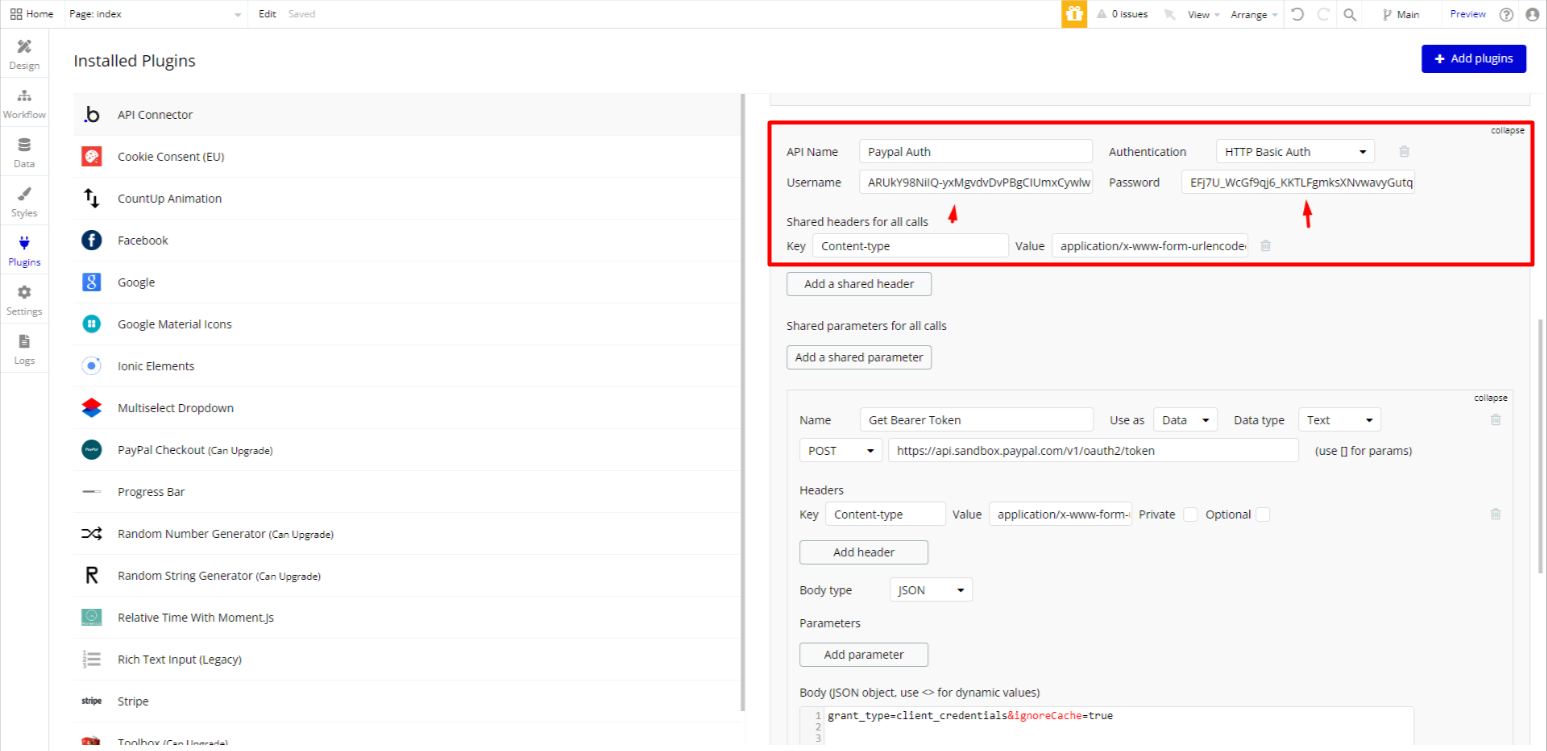Switch to the Workflow tab
This screenshot has width=1547, height=751.
point(24,104)
